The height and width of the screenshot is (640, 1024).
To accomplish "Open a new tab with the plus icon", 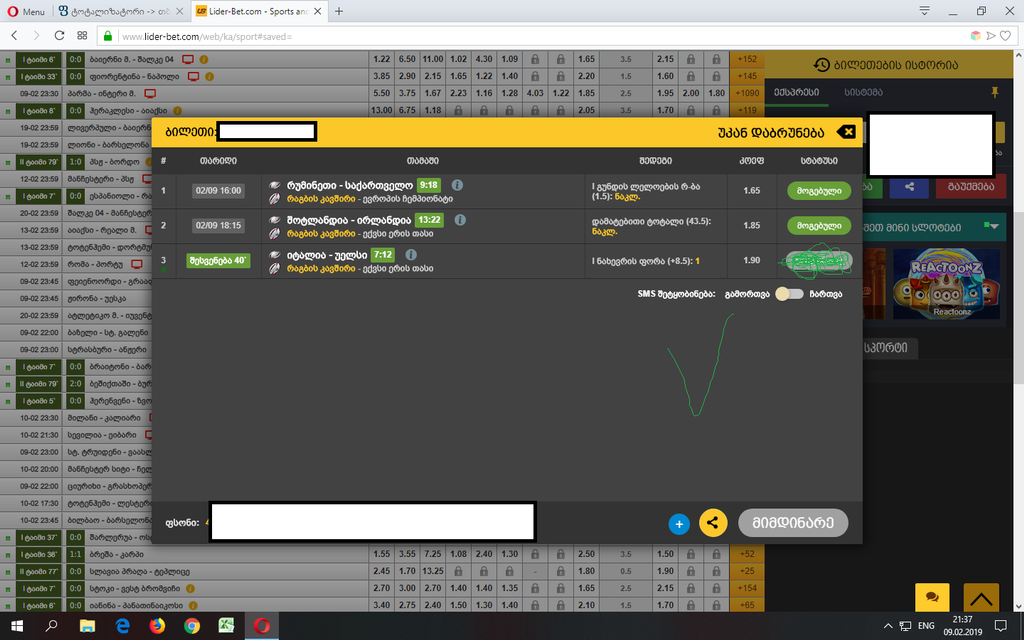I will [339, 11].
